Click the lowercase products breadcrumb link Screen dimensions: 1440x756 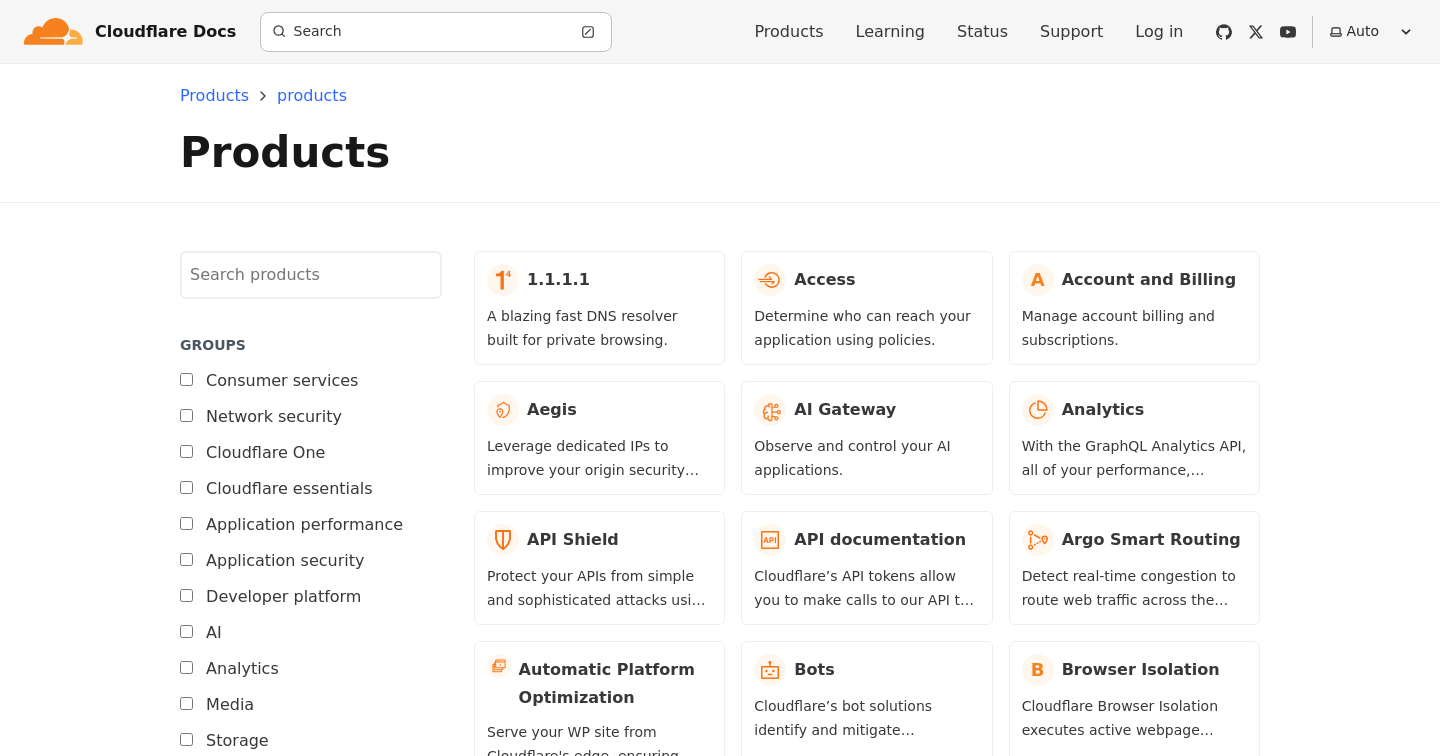coord(312,96)
